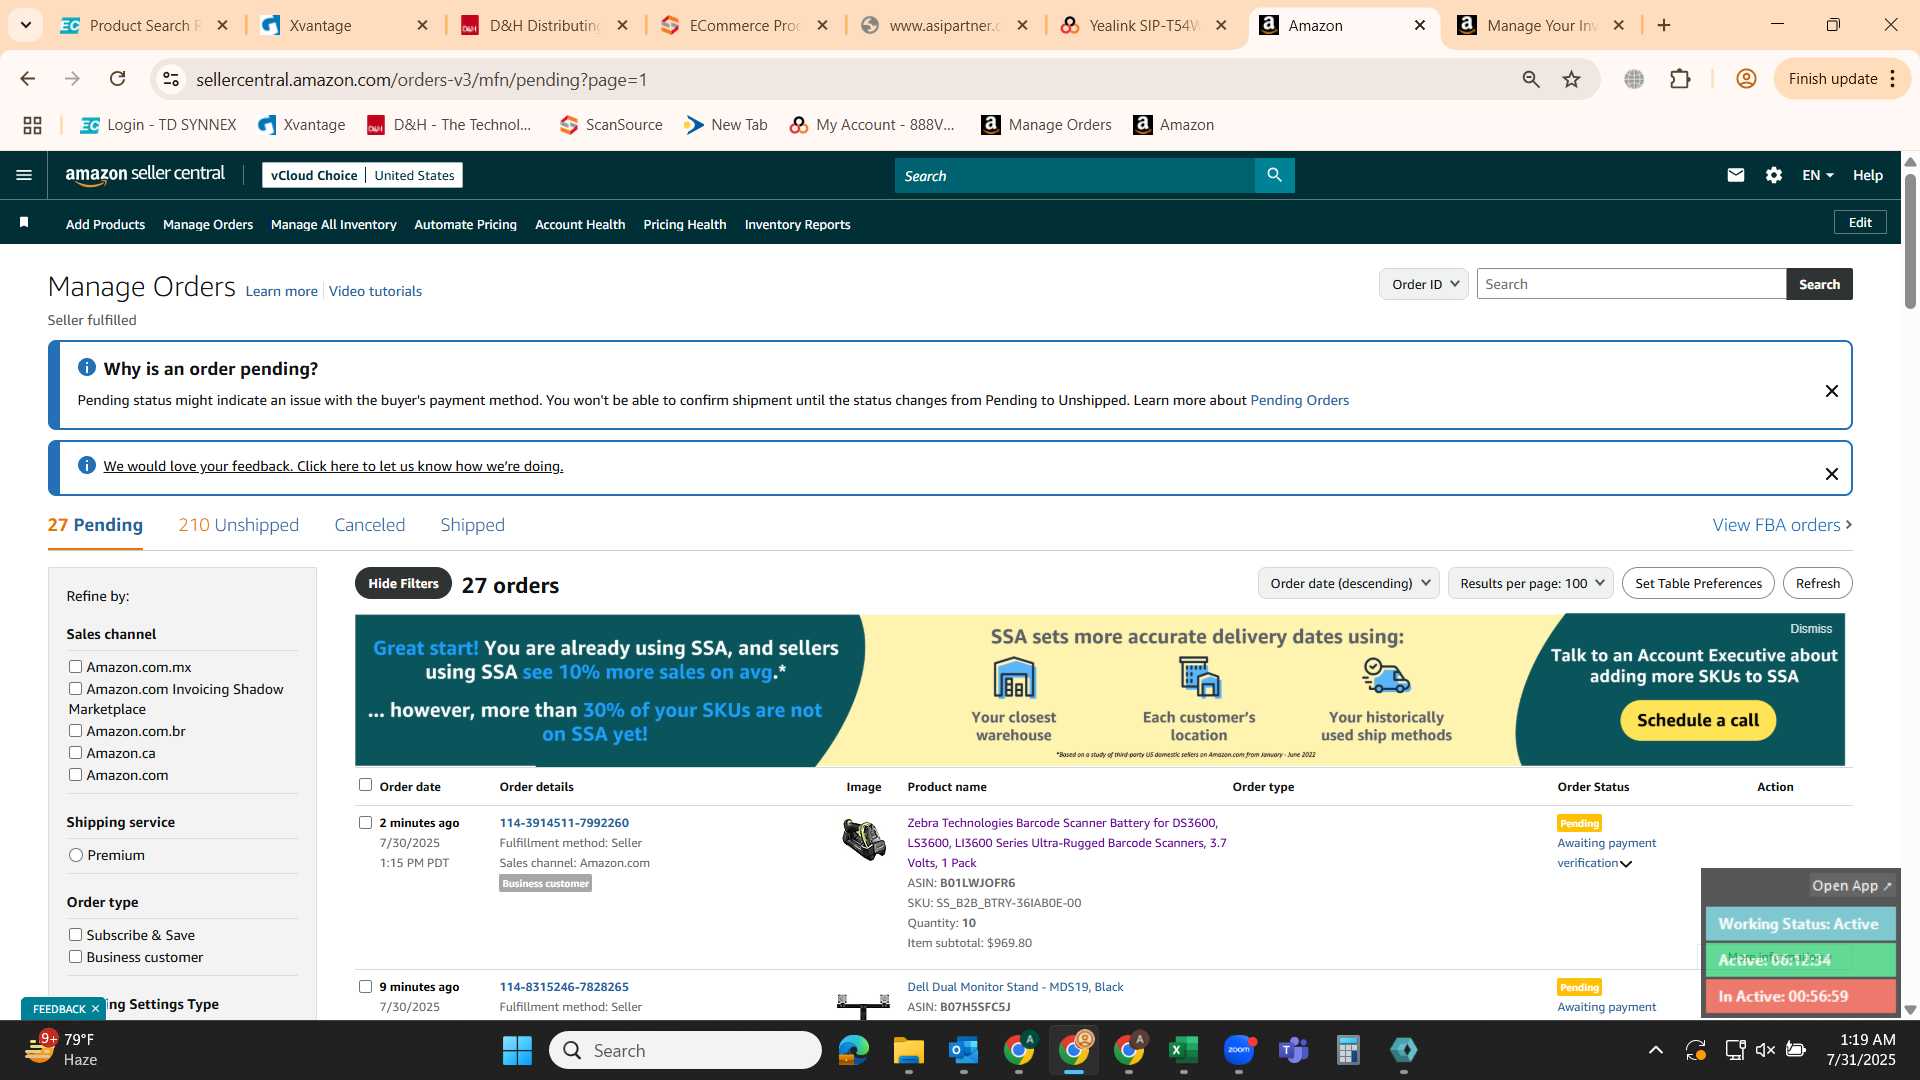Reload the page with the refresh icon

tap(118, 79)
